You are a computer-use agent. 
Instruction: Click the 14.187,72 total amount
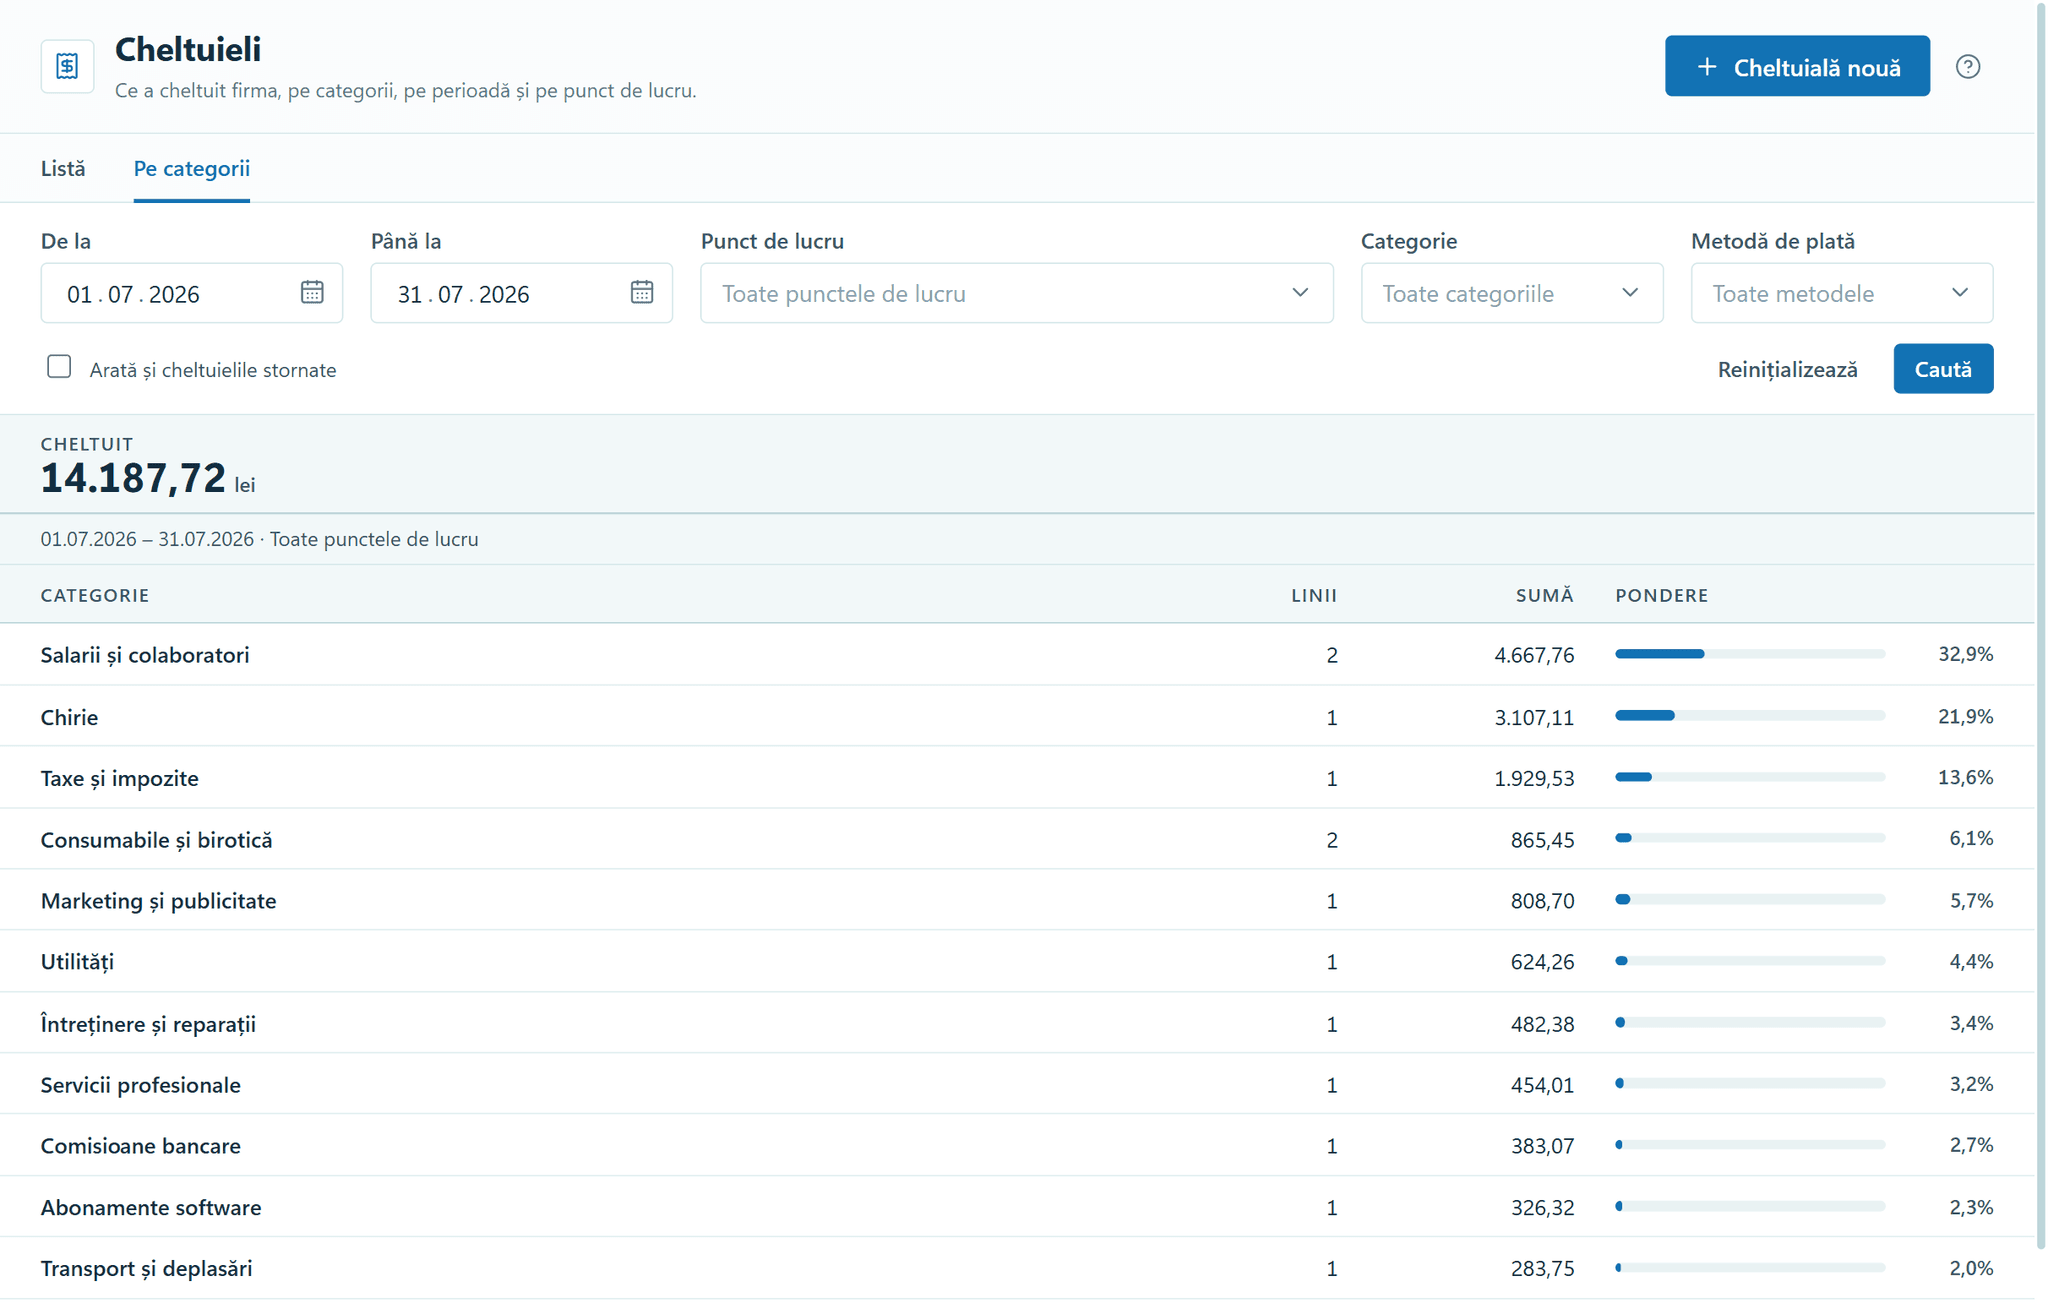[133, 478]
